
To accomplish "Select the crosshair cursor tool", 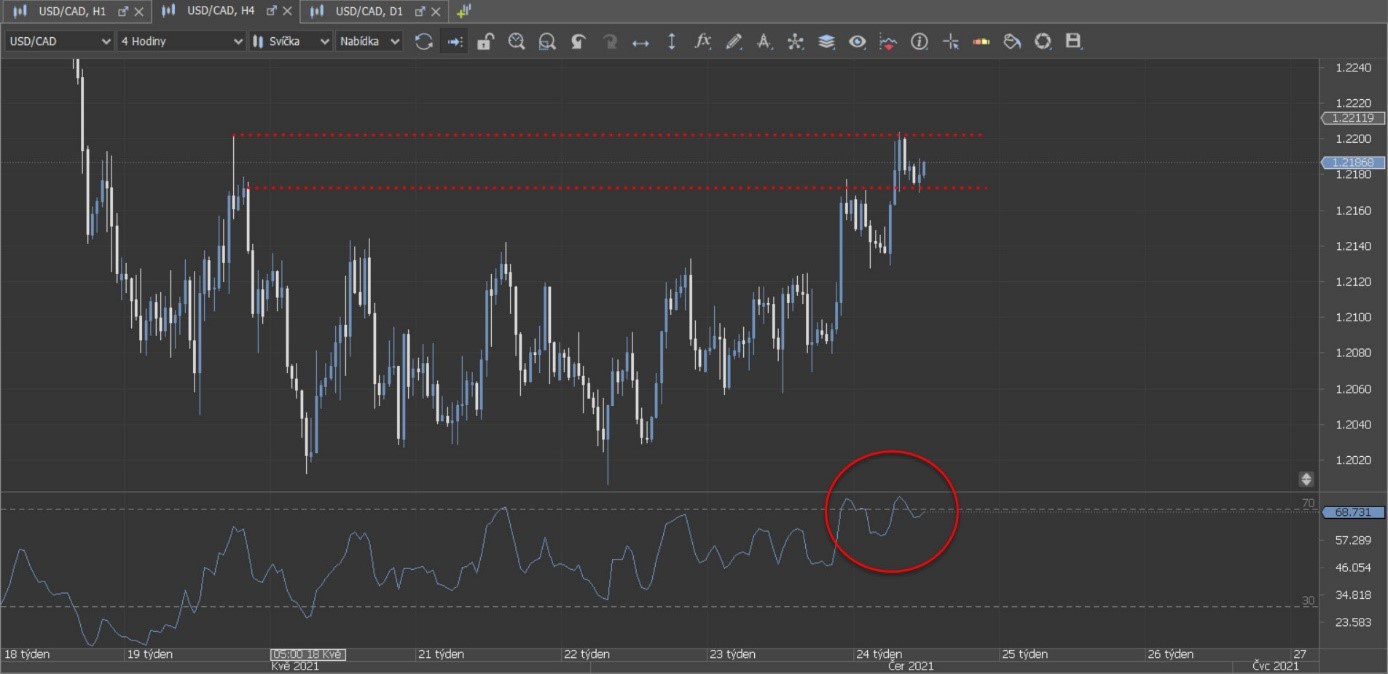I will [x=950, y=42].
